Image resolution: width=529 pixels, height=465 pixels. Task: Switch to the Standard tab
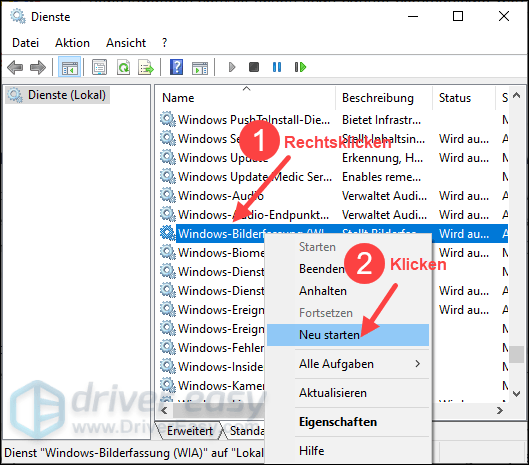tap(246, 431)
